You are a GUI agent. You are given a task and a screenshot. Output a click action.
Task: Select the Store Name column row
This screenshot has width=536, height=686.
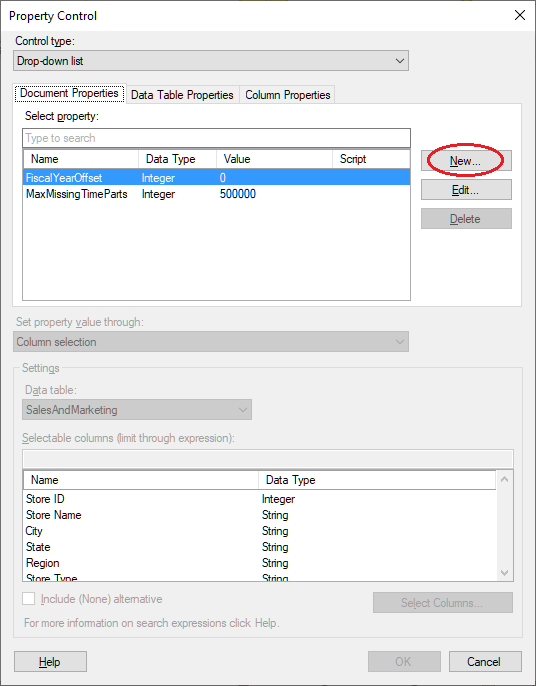point(259,515)
